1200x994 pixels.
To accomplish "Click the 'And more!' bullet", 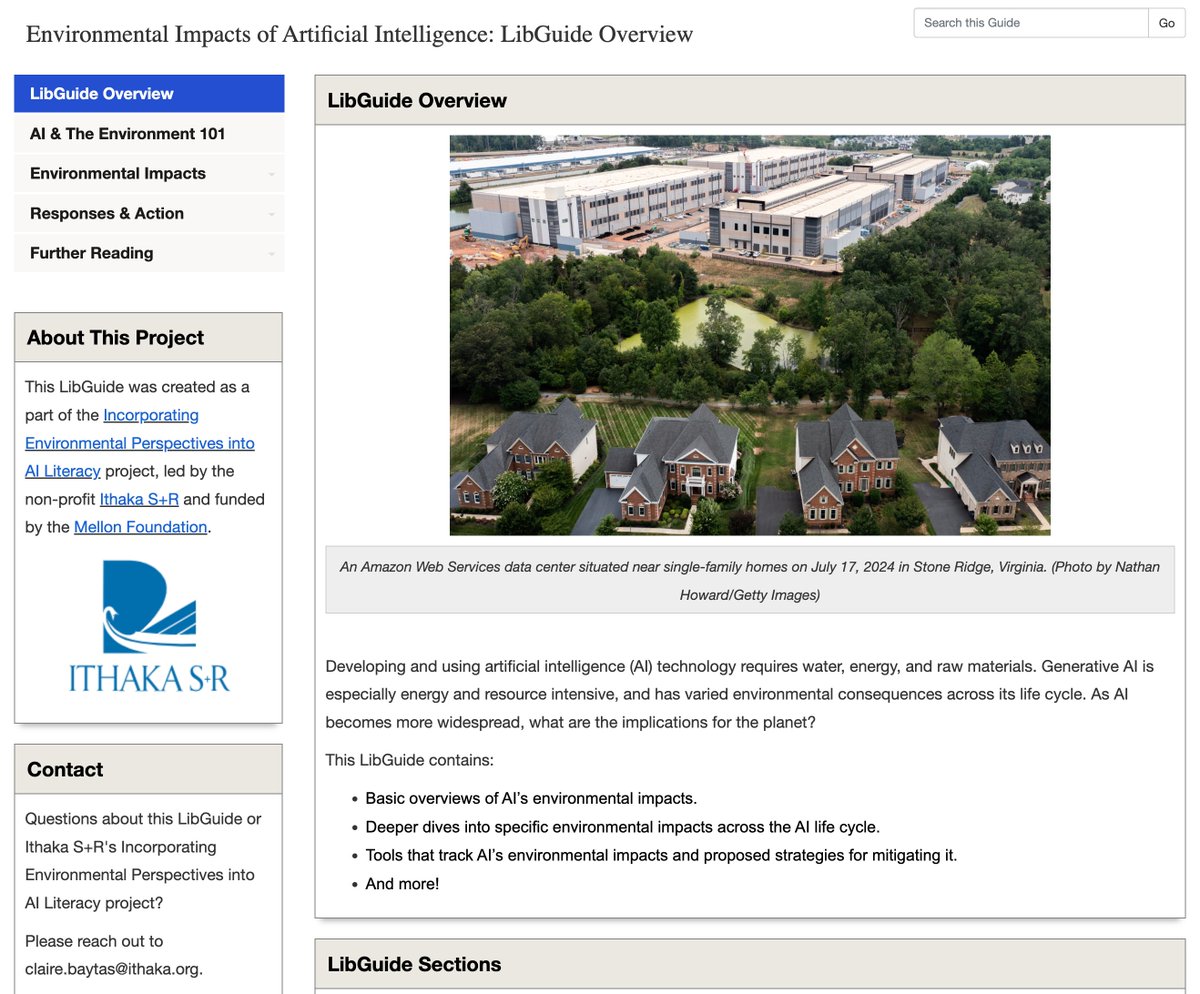I will point(402,884).
